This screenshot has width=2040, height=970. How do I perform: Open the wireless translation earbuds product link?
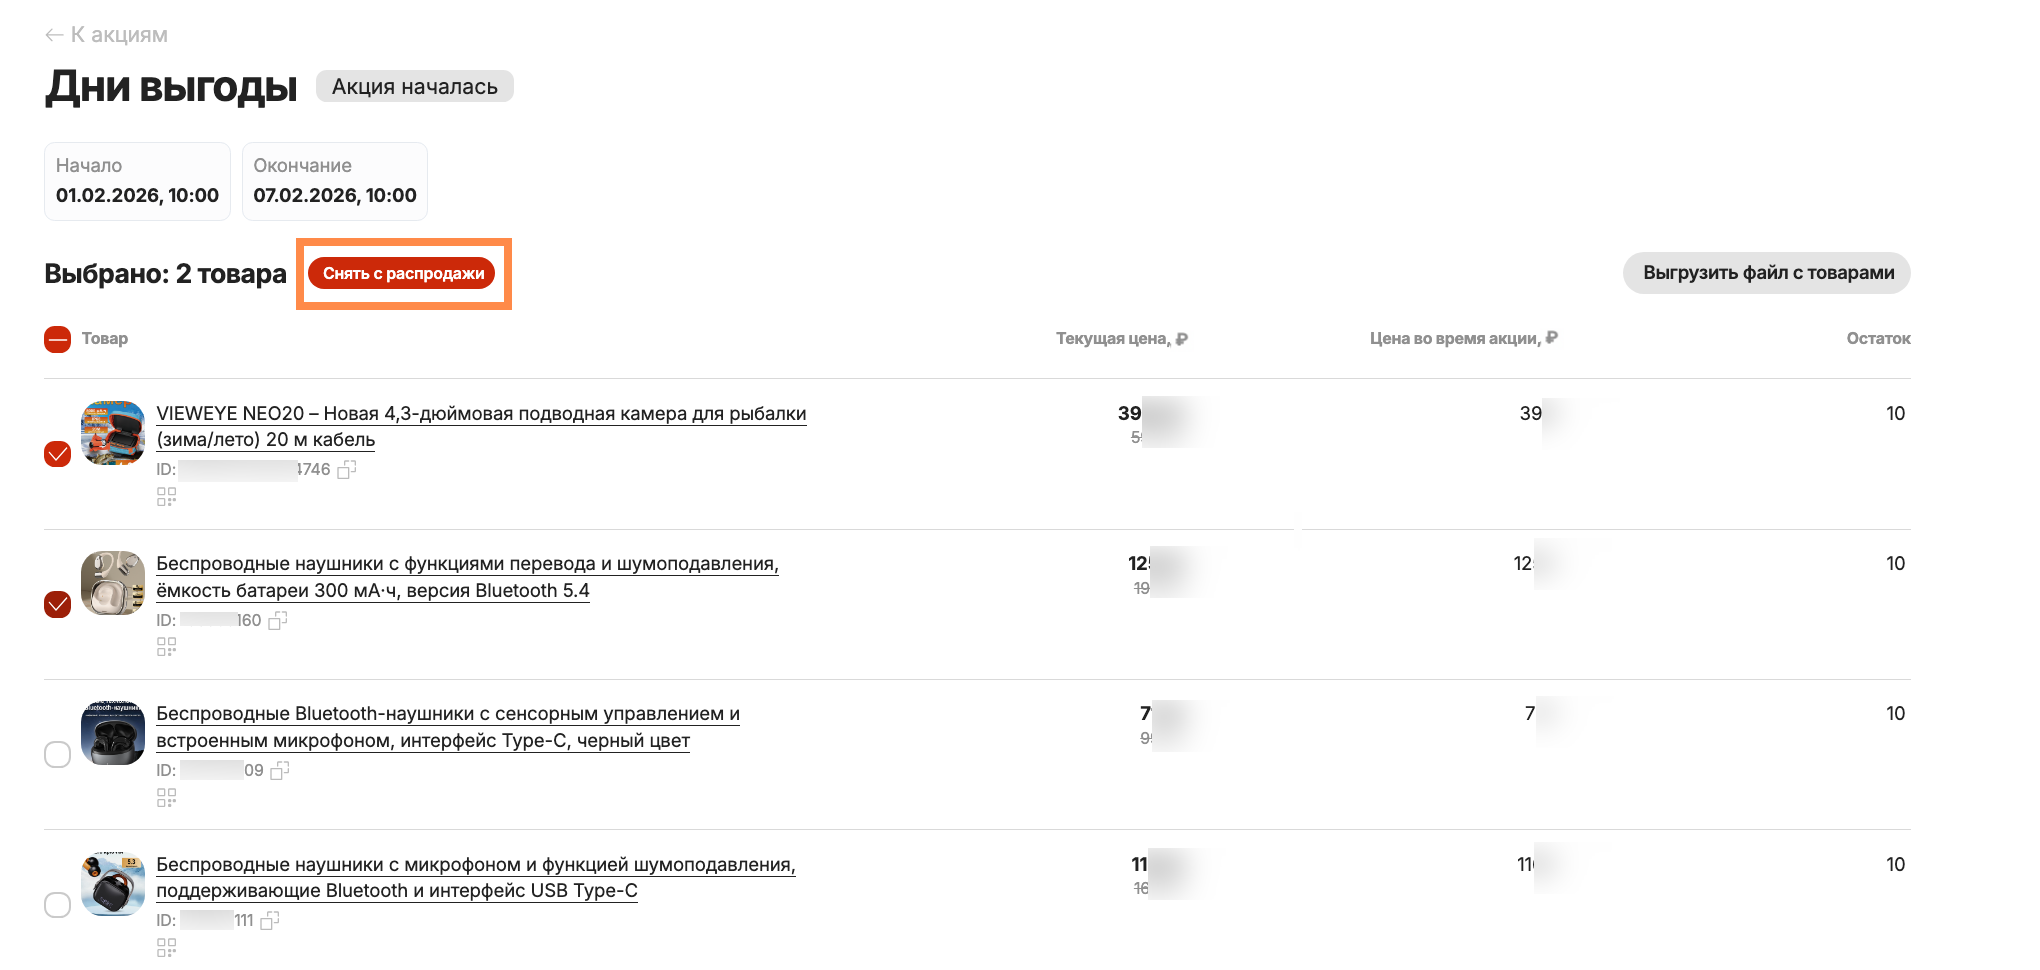(x=466, y=564)
